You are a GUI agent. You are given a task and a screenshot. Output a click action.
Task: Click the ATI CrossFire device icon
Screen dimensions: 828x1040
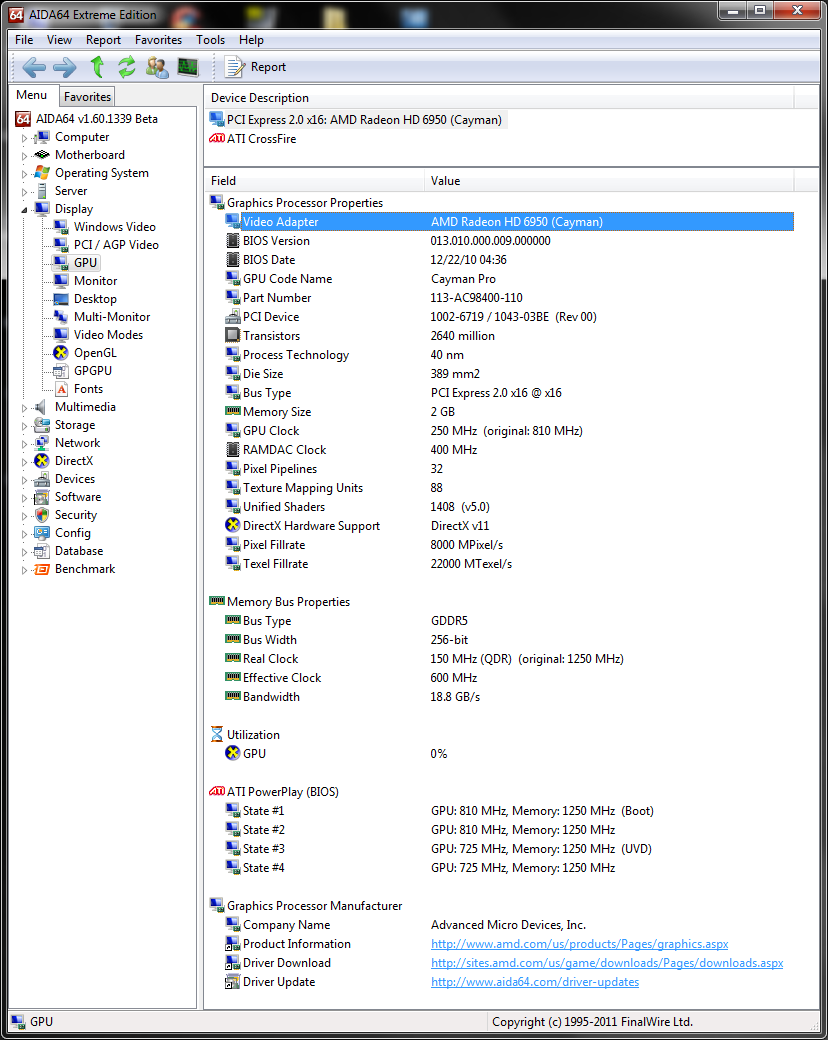click(217, 139)
